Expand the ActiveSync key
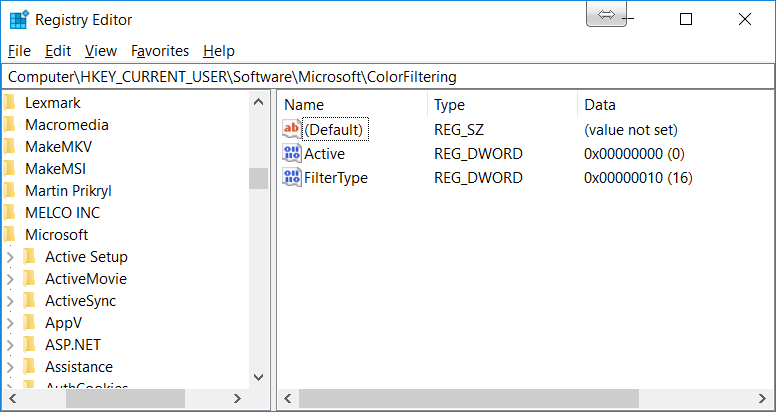This screenshot has width=776, height=412. coord(10,301)
